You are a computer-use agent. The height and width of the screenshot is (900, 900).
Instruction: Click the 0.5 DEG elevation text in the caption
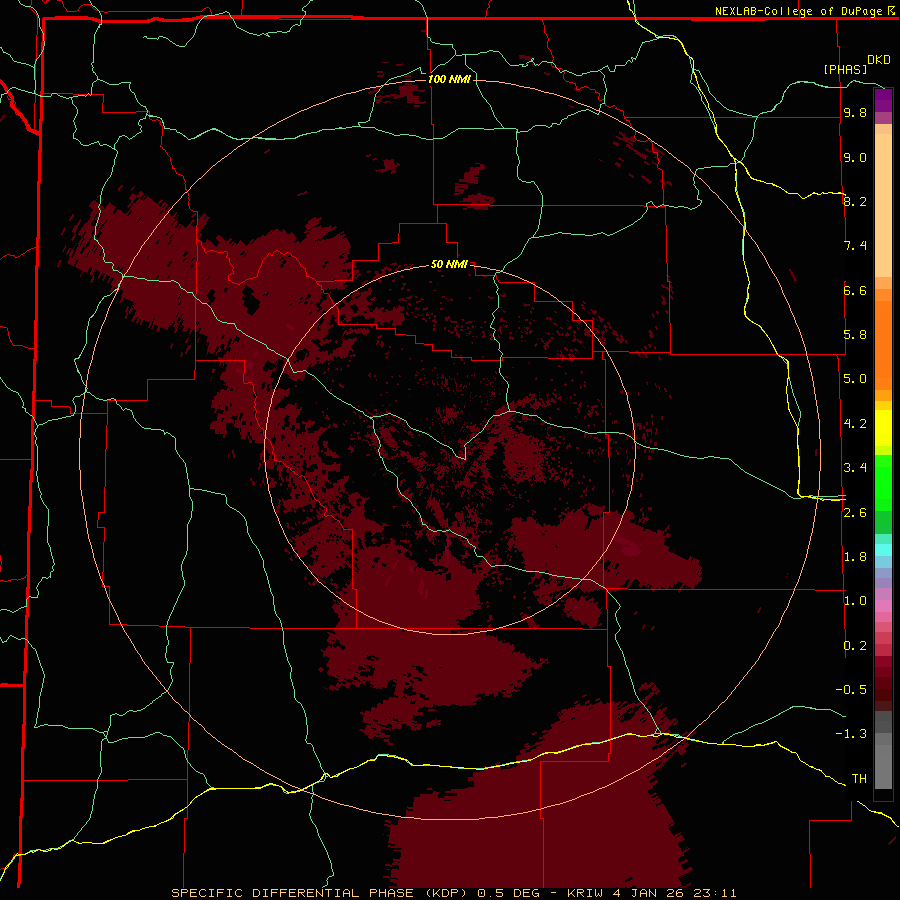tap(509, 893)
